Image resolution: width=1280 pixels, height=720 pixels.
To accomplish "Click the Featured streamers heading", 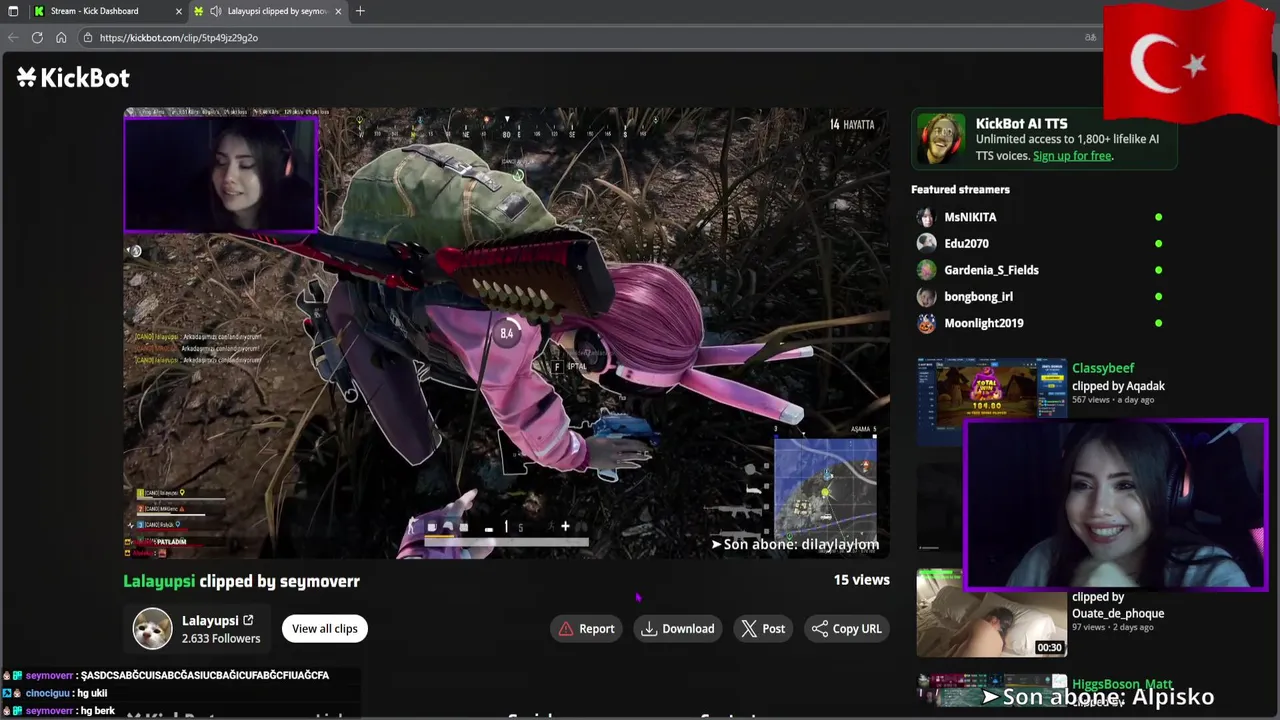I will pyautogui.click(x=960, y=189).
